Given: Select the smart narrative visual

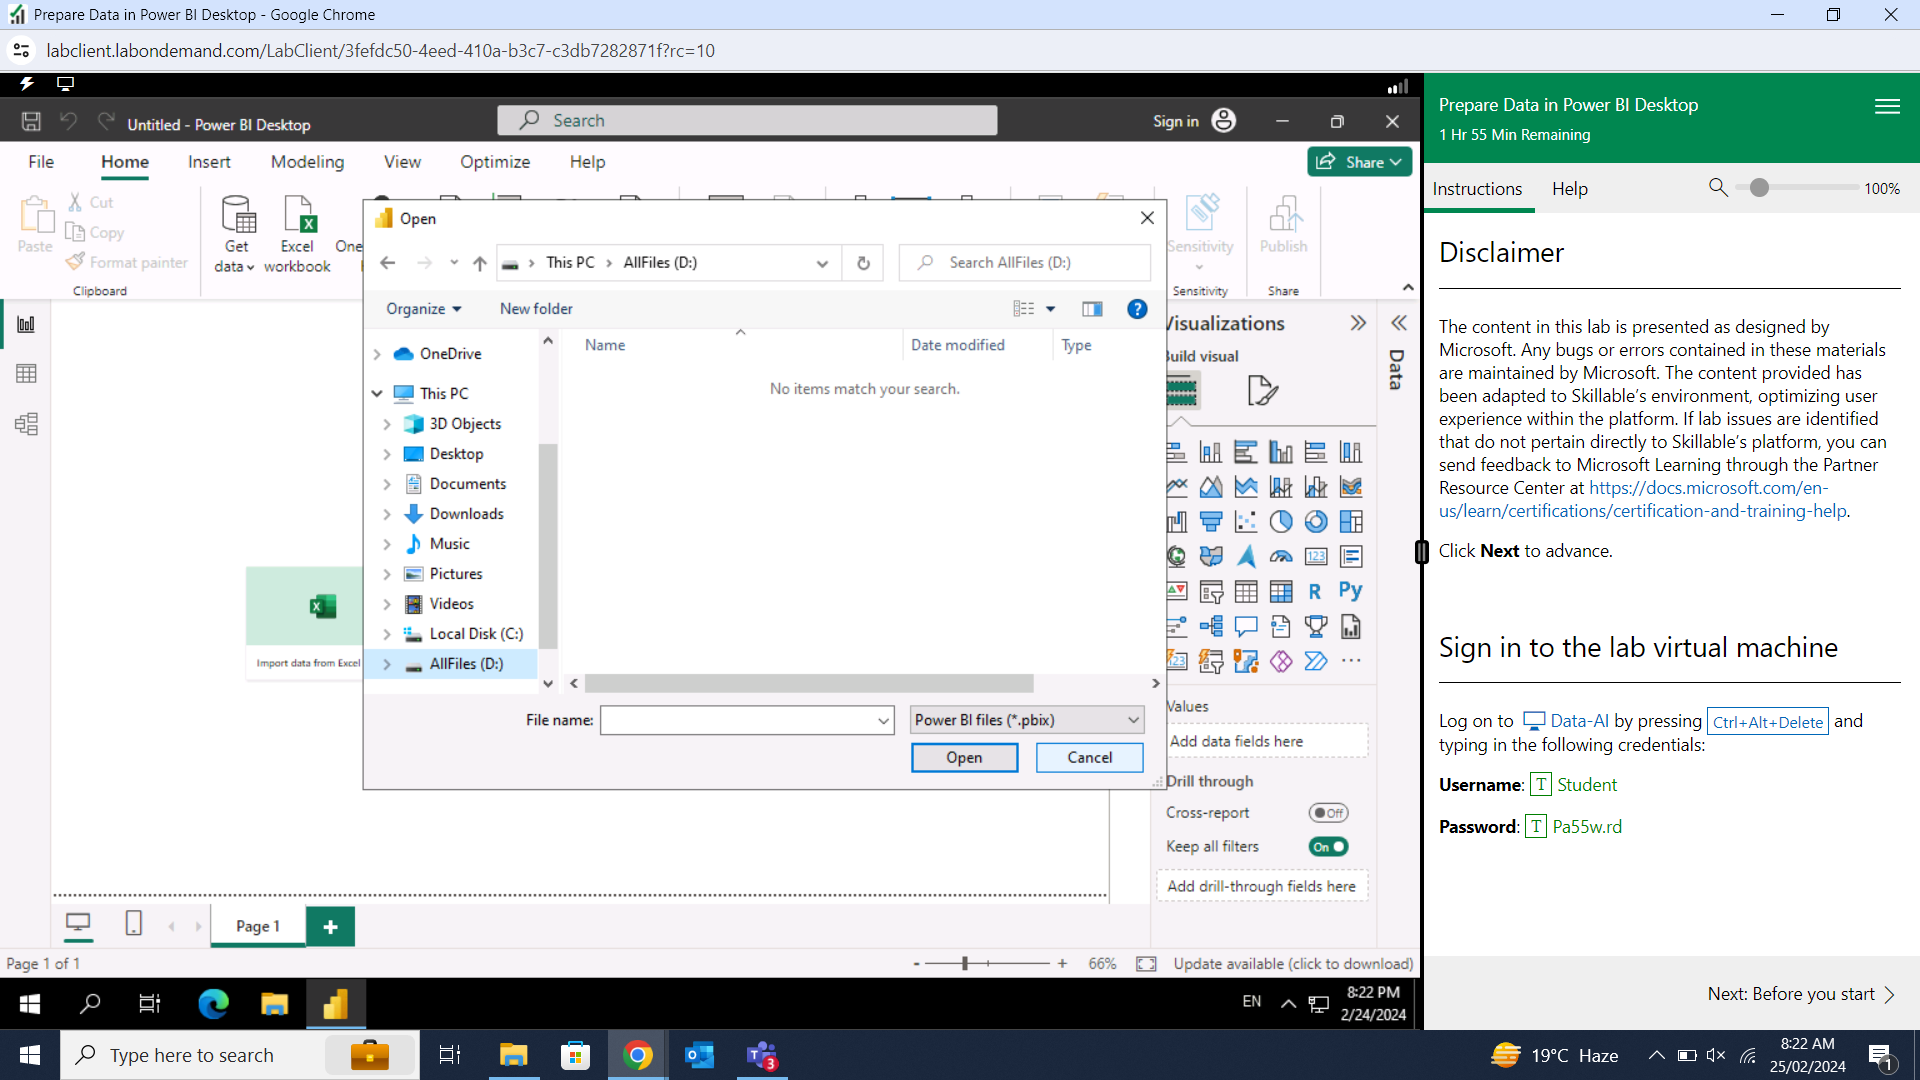Looking at the screenshot, I should click(1281, 627).
